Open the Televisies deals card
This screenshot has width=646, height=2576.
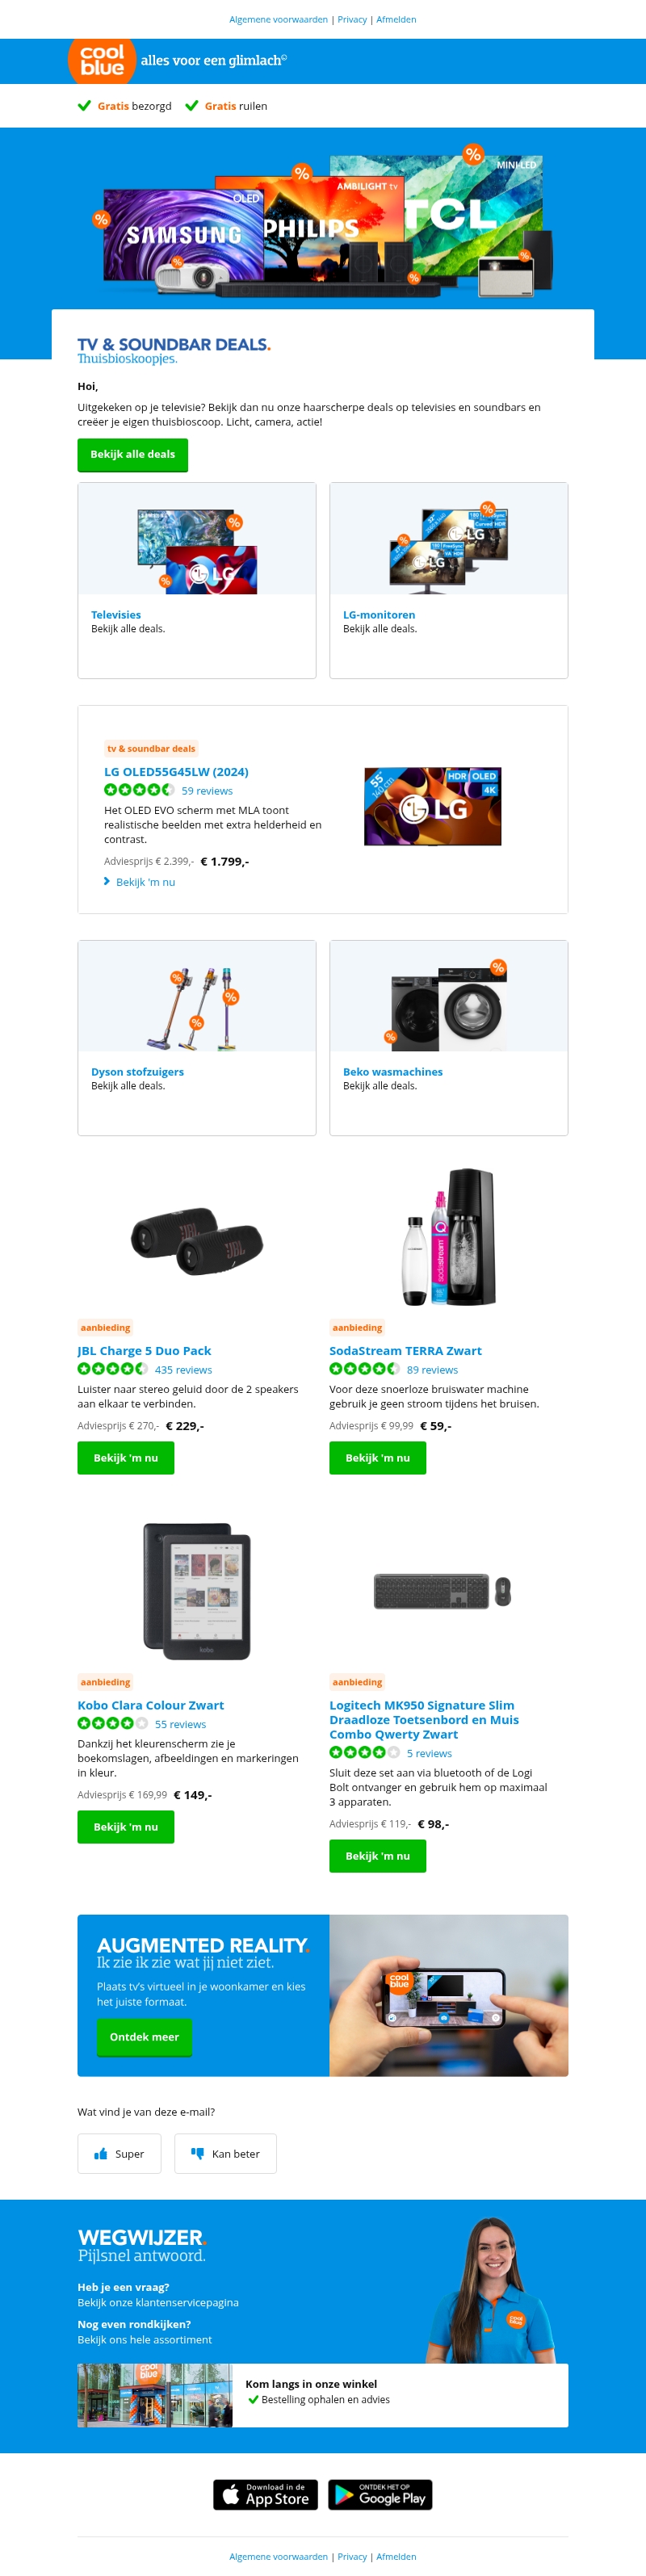coord(197,580)
